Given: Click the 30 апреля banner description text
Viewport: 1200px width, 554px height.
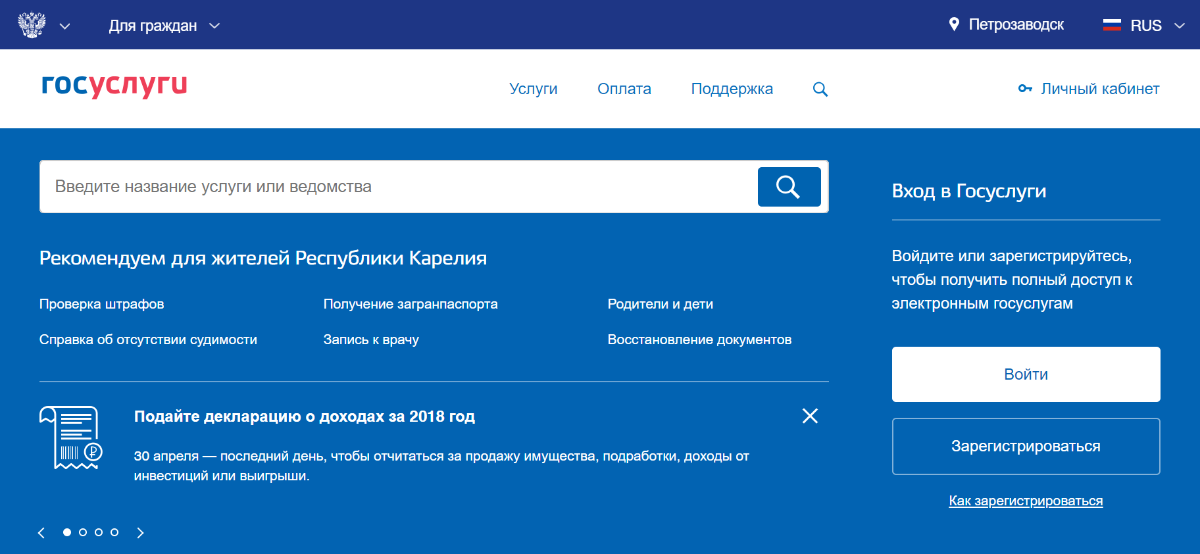Looking at the screenshot, I should click(x=441, y=466).
